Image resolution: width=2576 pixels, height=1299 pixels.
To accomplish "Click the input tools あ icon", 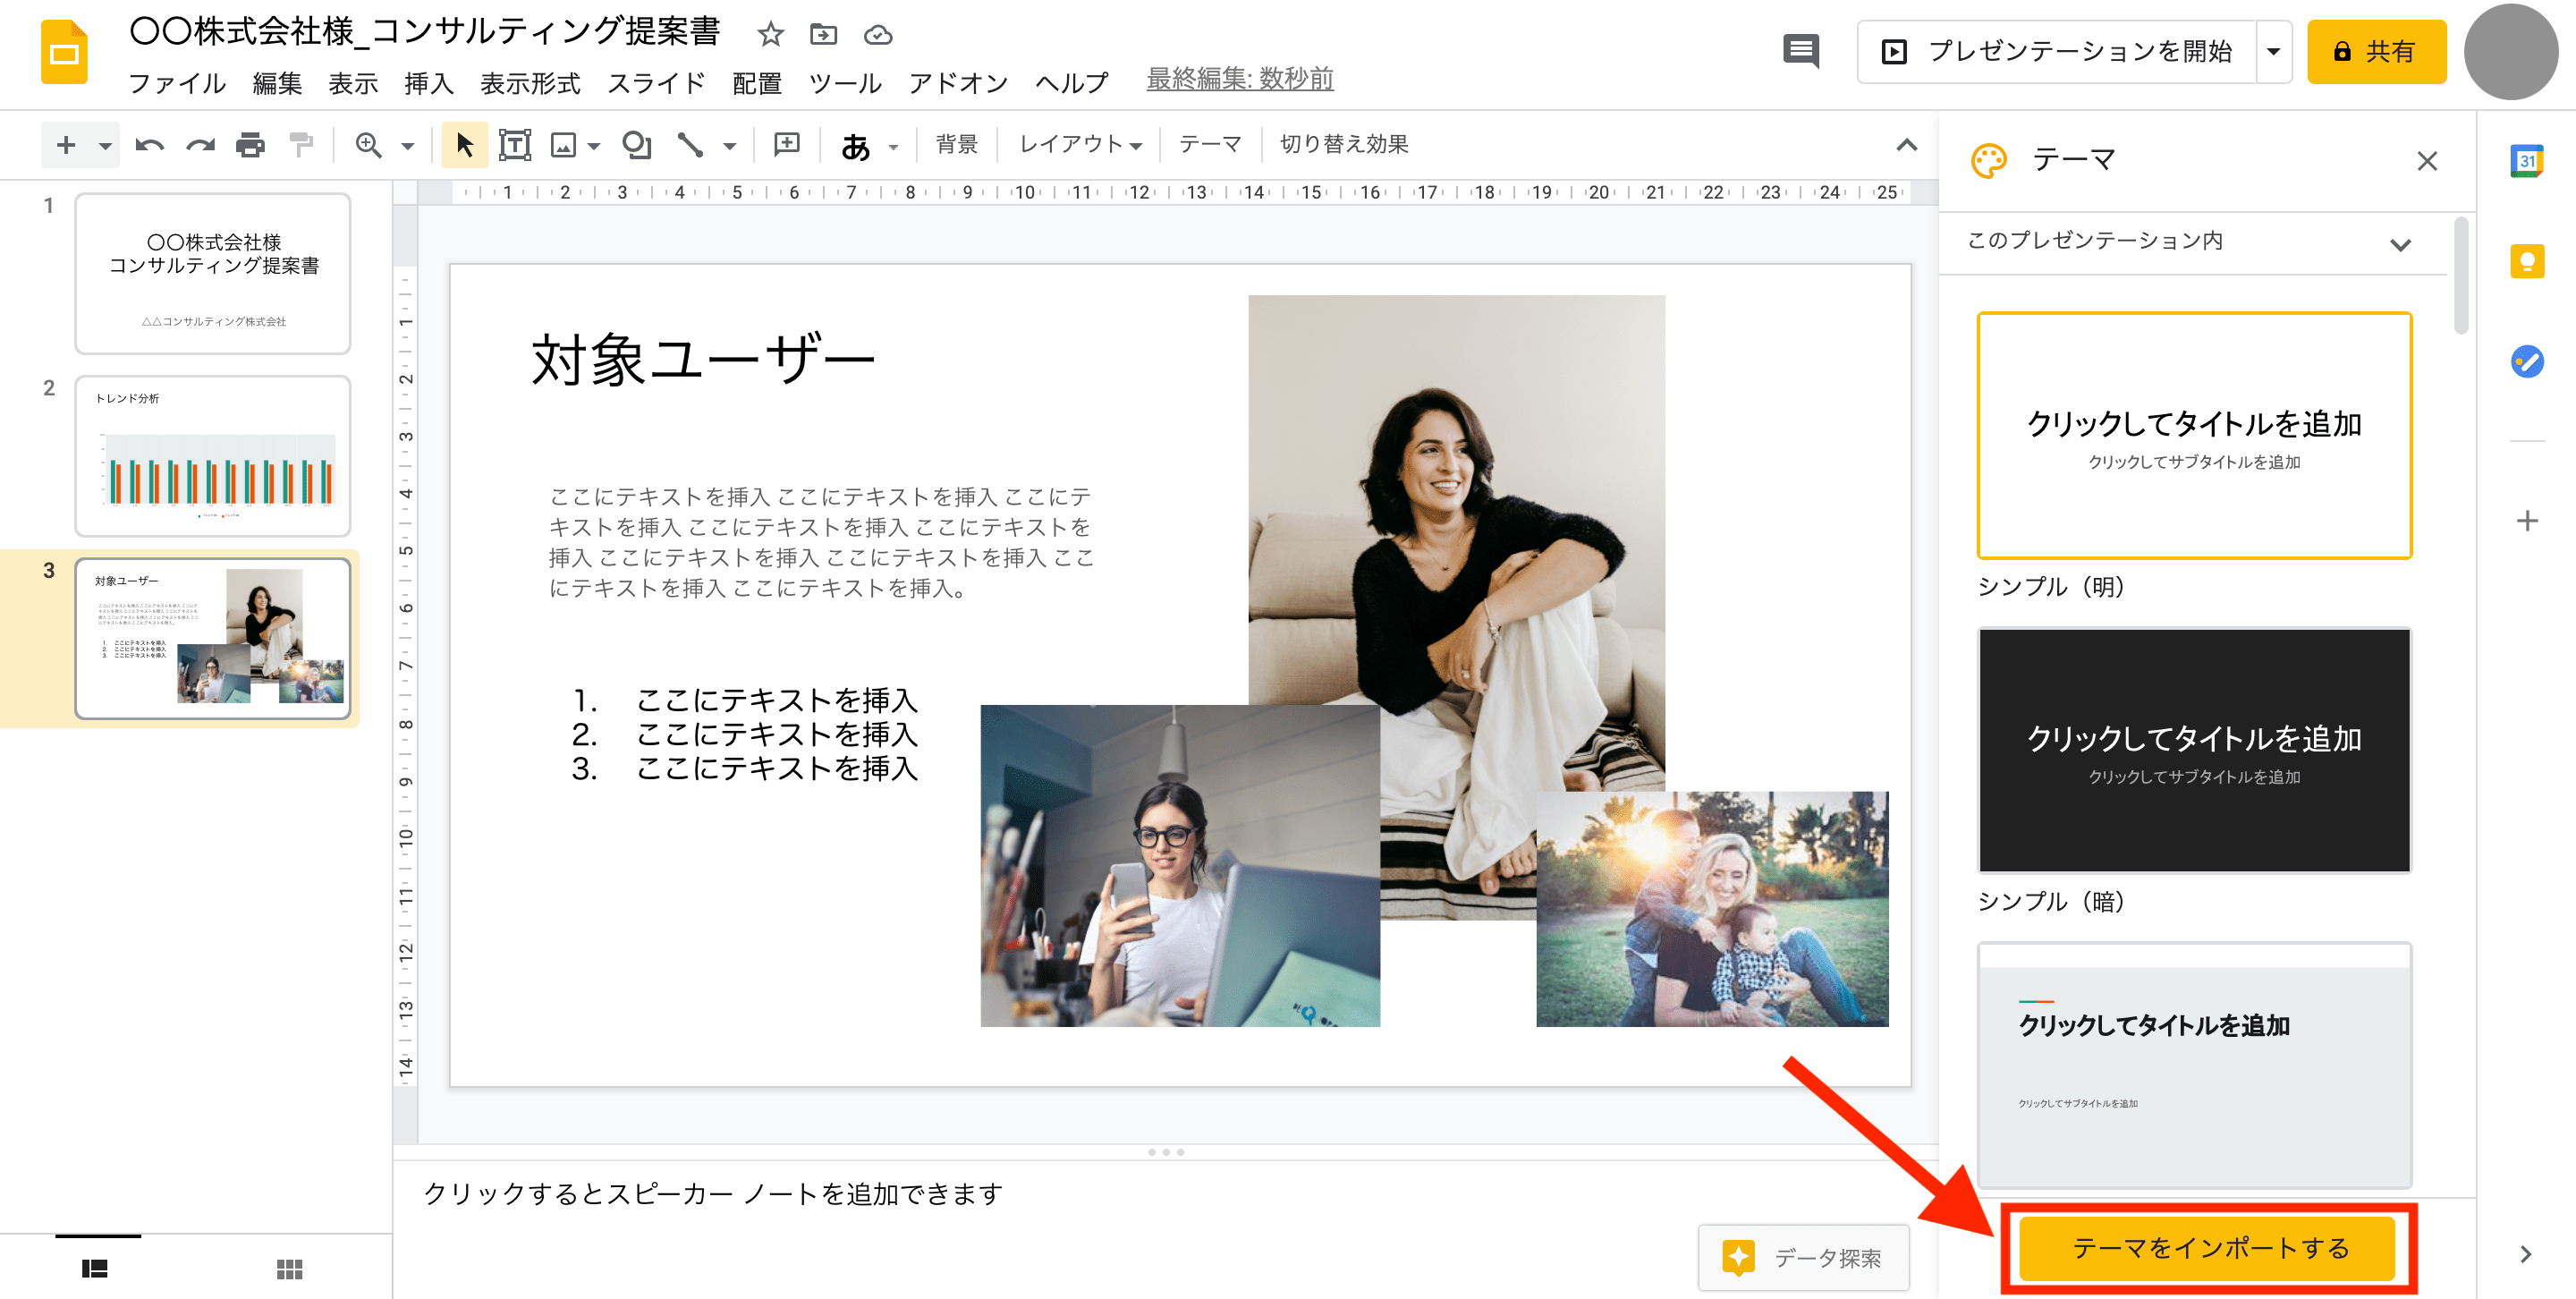I will (855, 147).
